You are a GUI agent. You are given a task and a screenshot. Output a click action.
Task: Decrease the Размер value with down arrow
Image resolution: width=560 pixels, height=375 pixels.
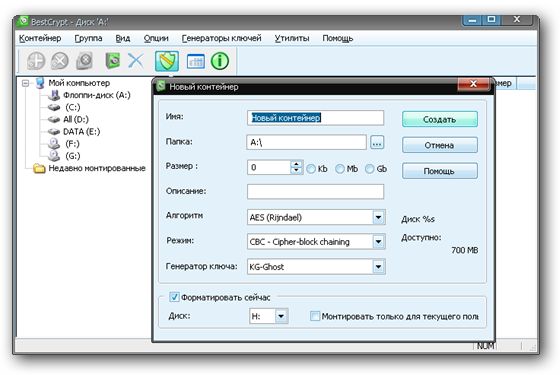click(x=296, y=171)
